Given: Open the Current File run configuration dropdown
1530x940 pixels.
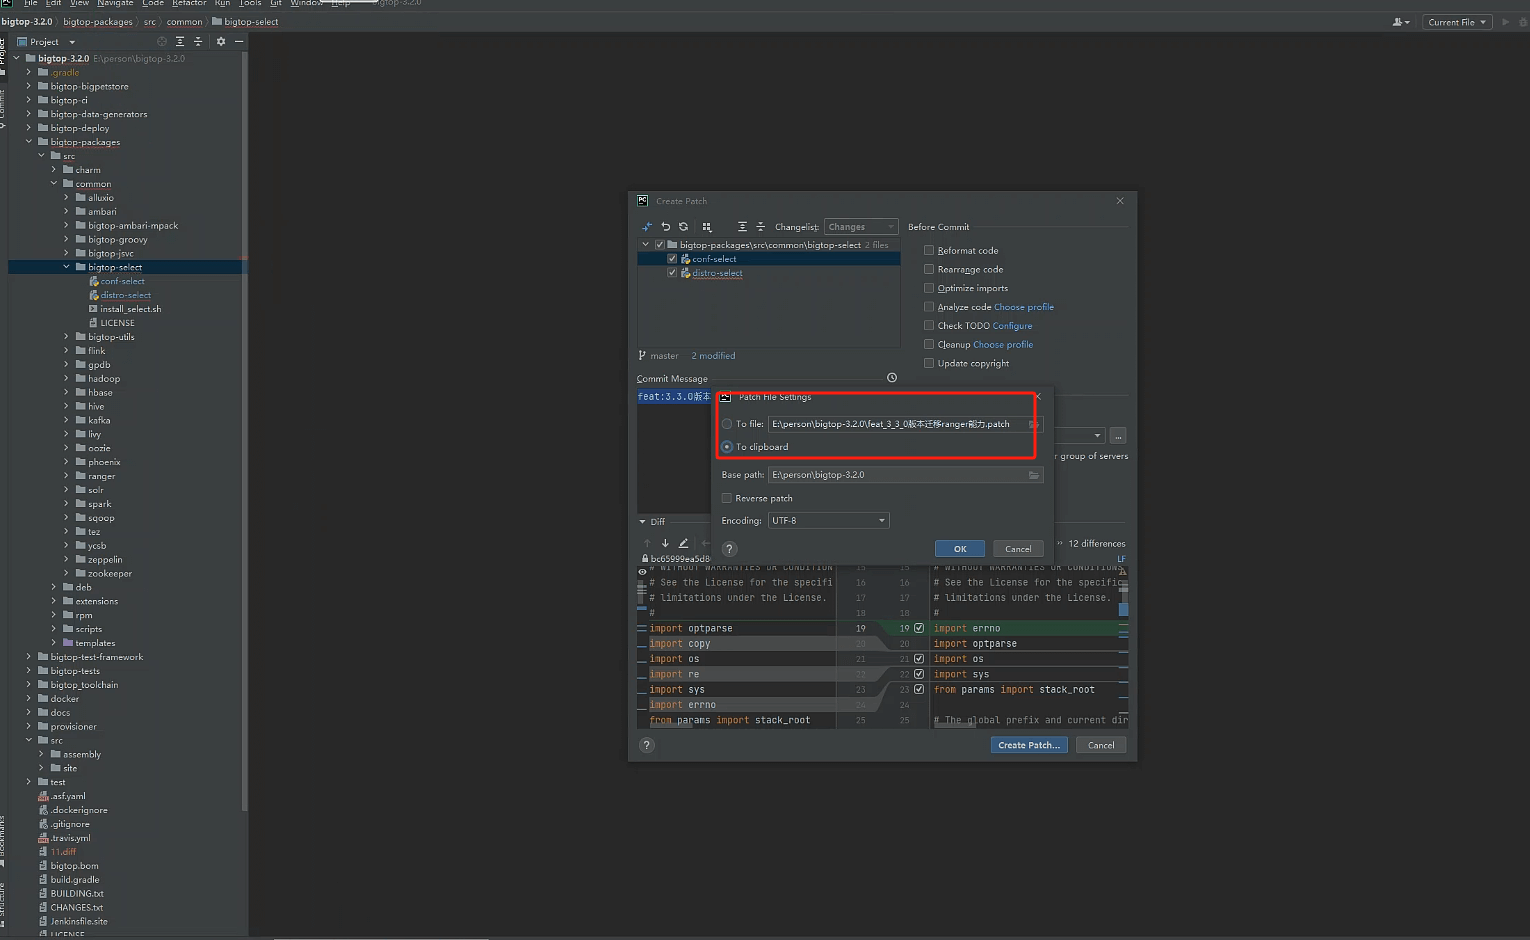Looking at the screenshot, I should coord(1457,22).
